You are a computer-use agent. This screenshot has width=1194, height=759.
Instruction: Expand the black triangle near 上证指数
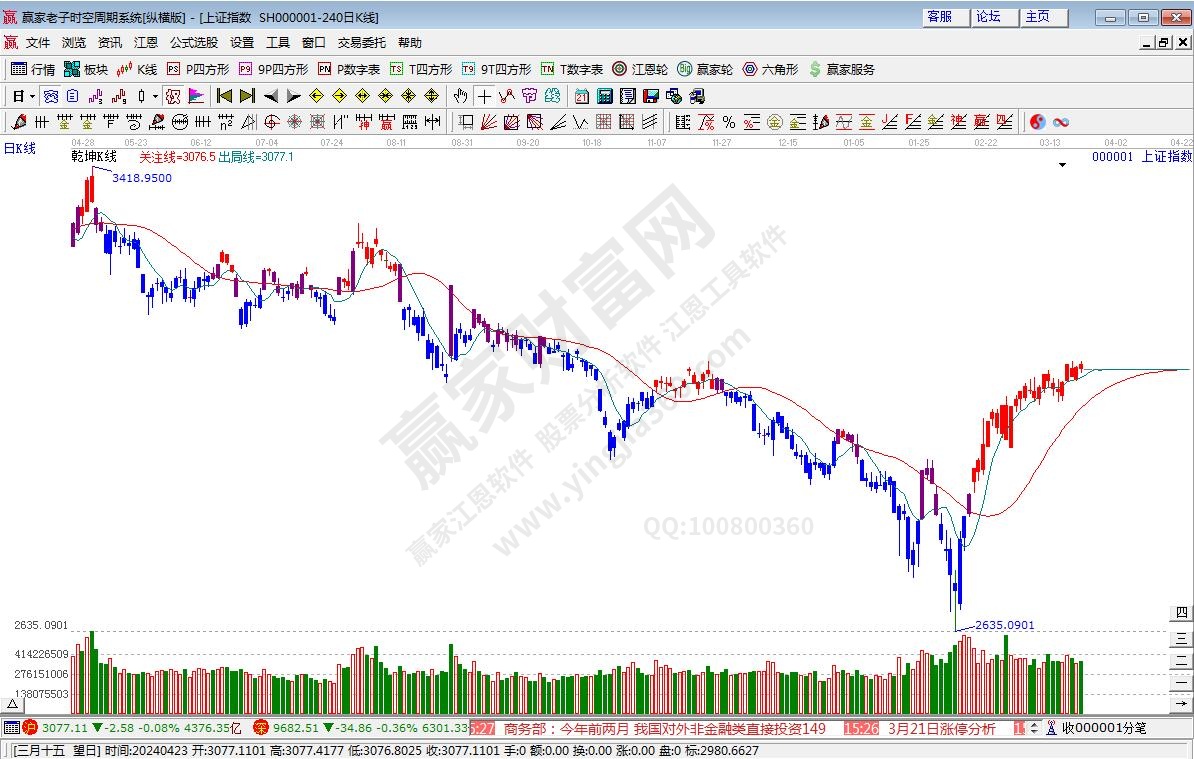coord(1062,166)
